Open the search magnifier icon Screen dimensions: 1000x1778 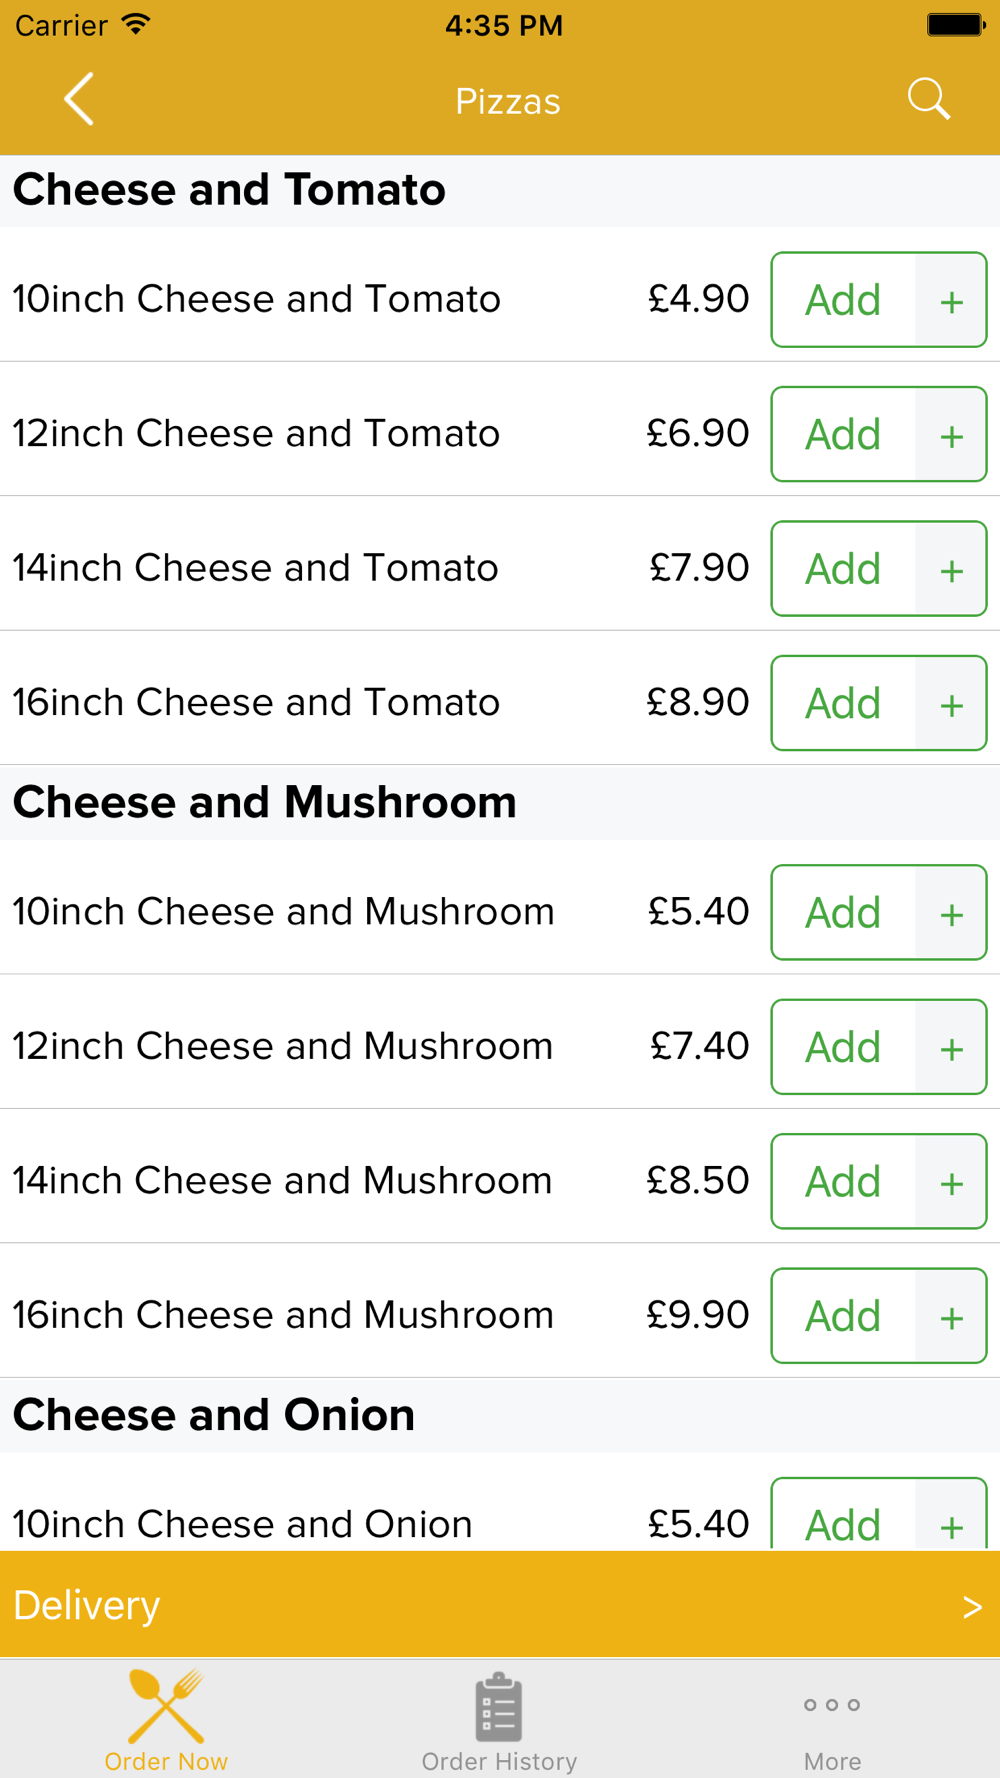[928, 99]
